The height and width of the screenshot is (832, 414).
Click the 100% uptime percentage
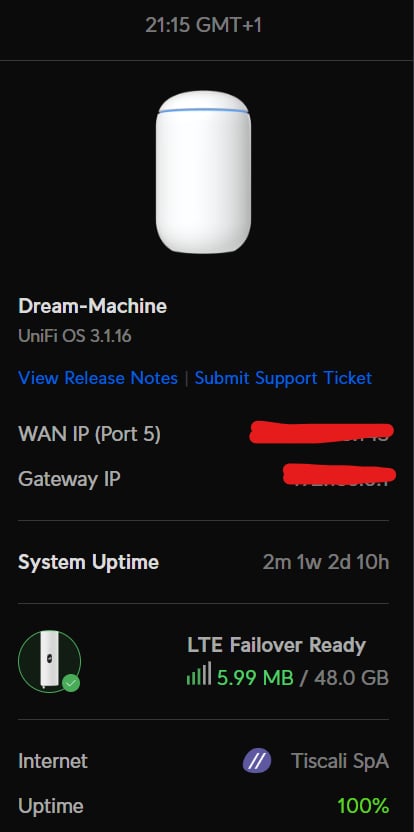tap(363, 806)
